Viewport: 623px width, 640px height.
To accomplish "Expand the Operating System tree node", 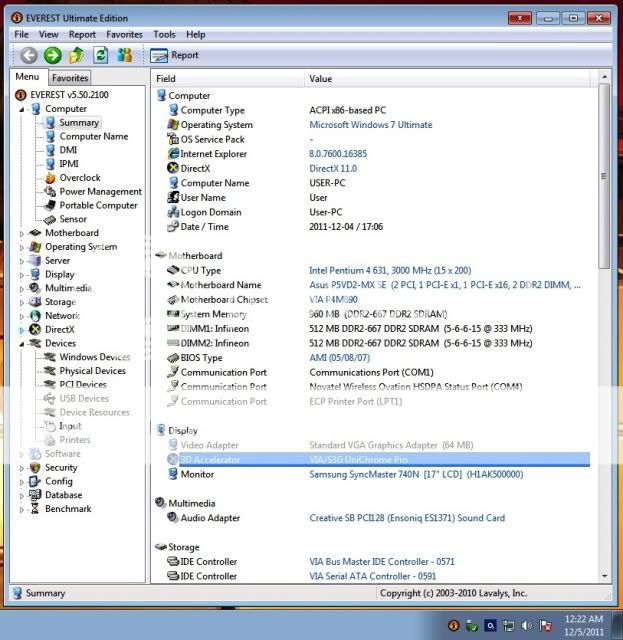I will pyautogui.click(x=22, y=247).
